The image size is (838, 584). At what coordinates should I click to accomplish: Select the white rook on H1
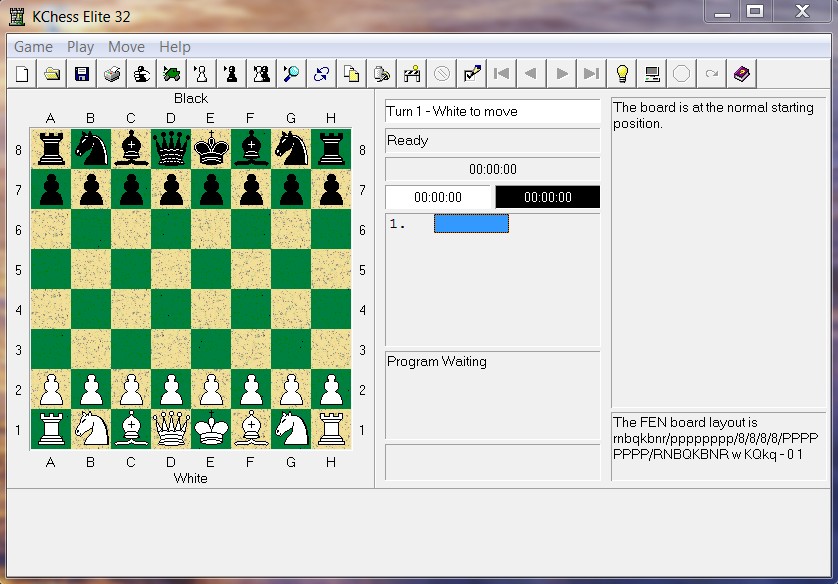331,429
